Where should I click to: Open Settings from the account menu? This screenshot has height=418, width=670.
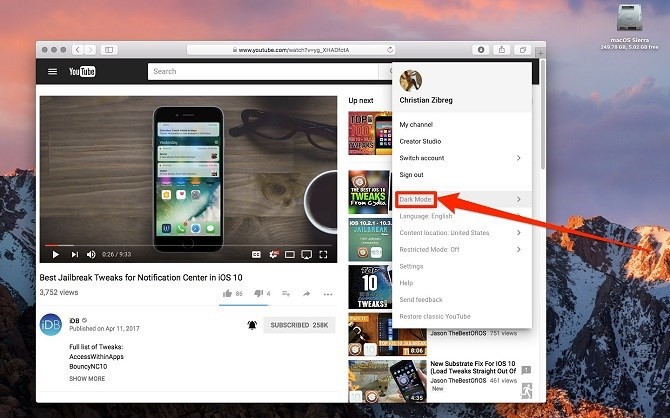click(x=411, y=266)
